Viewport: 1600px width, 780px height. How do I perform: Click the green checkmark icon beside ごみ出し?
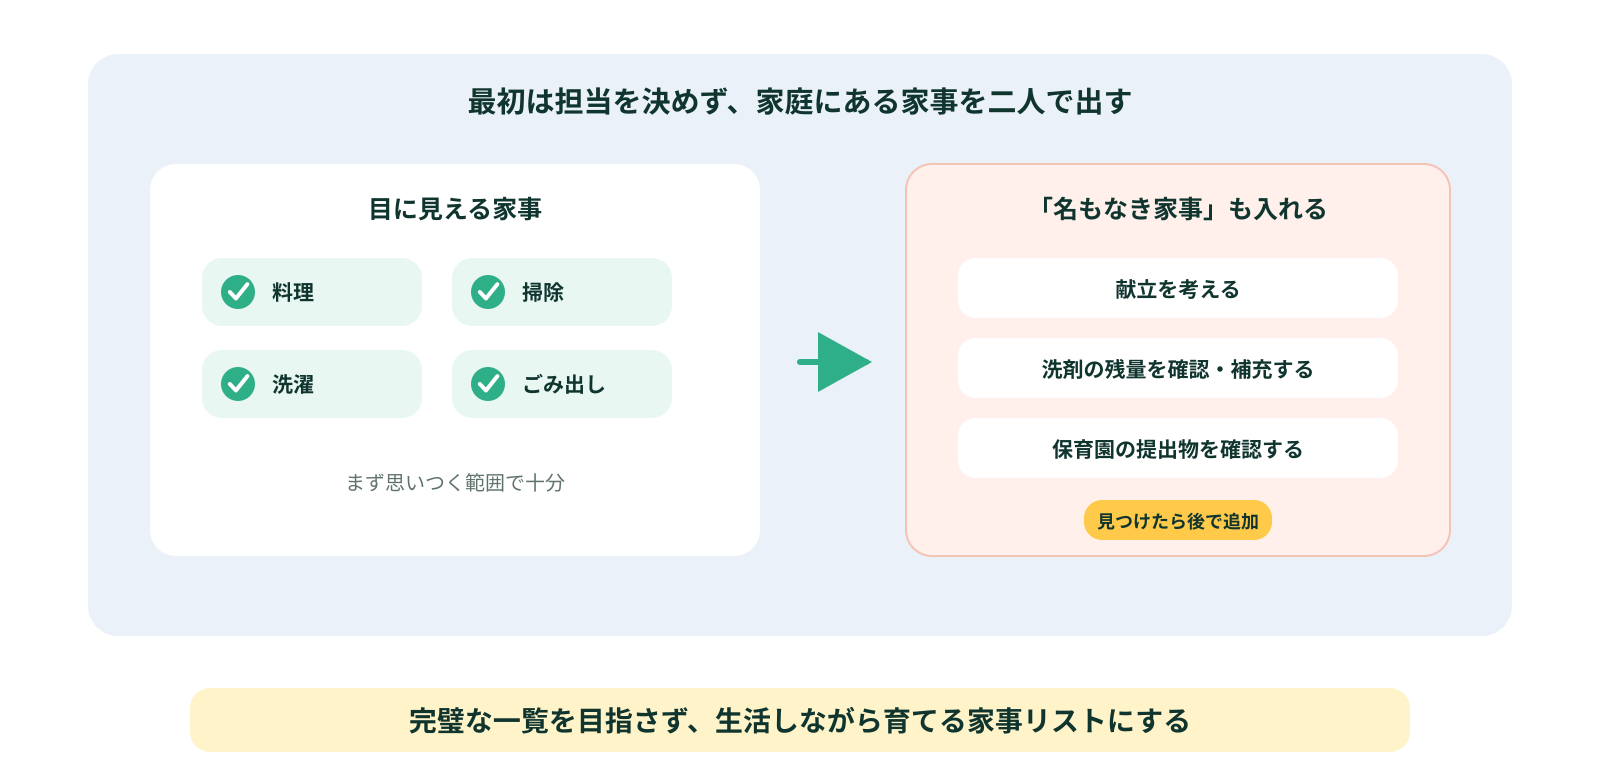(488, 384)
